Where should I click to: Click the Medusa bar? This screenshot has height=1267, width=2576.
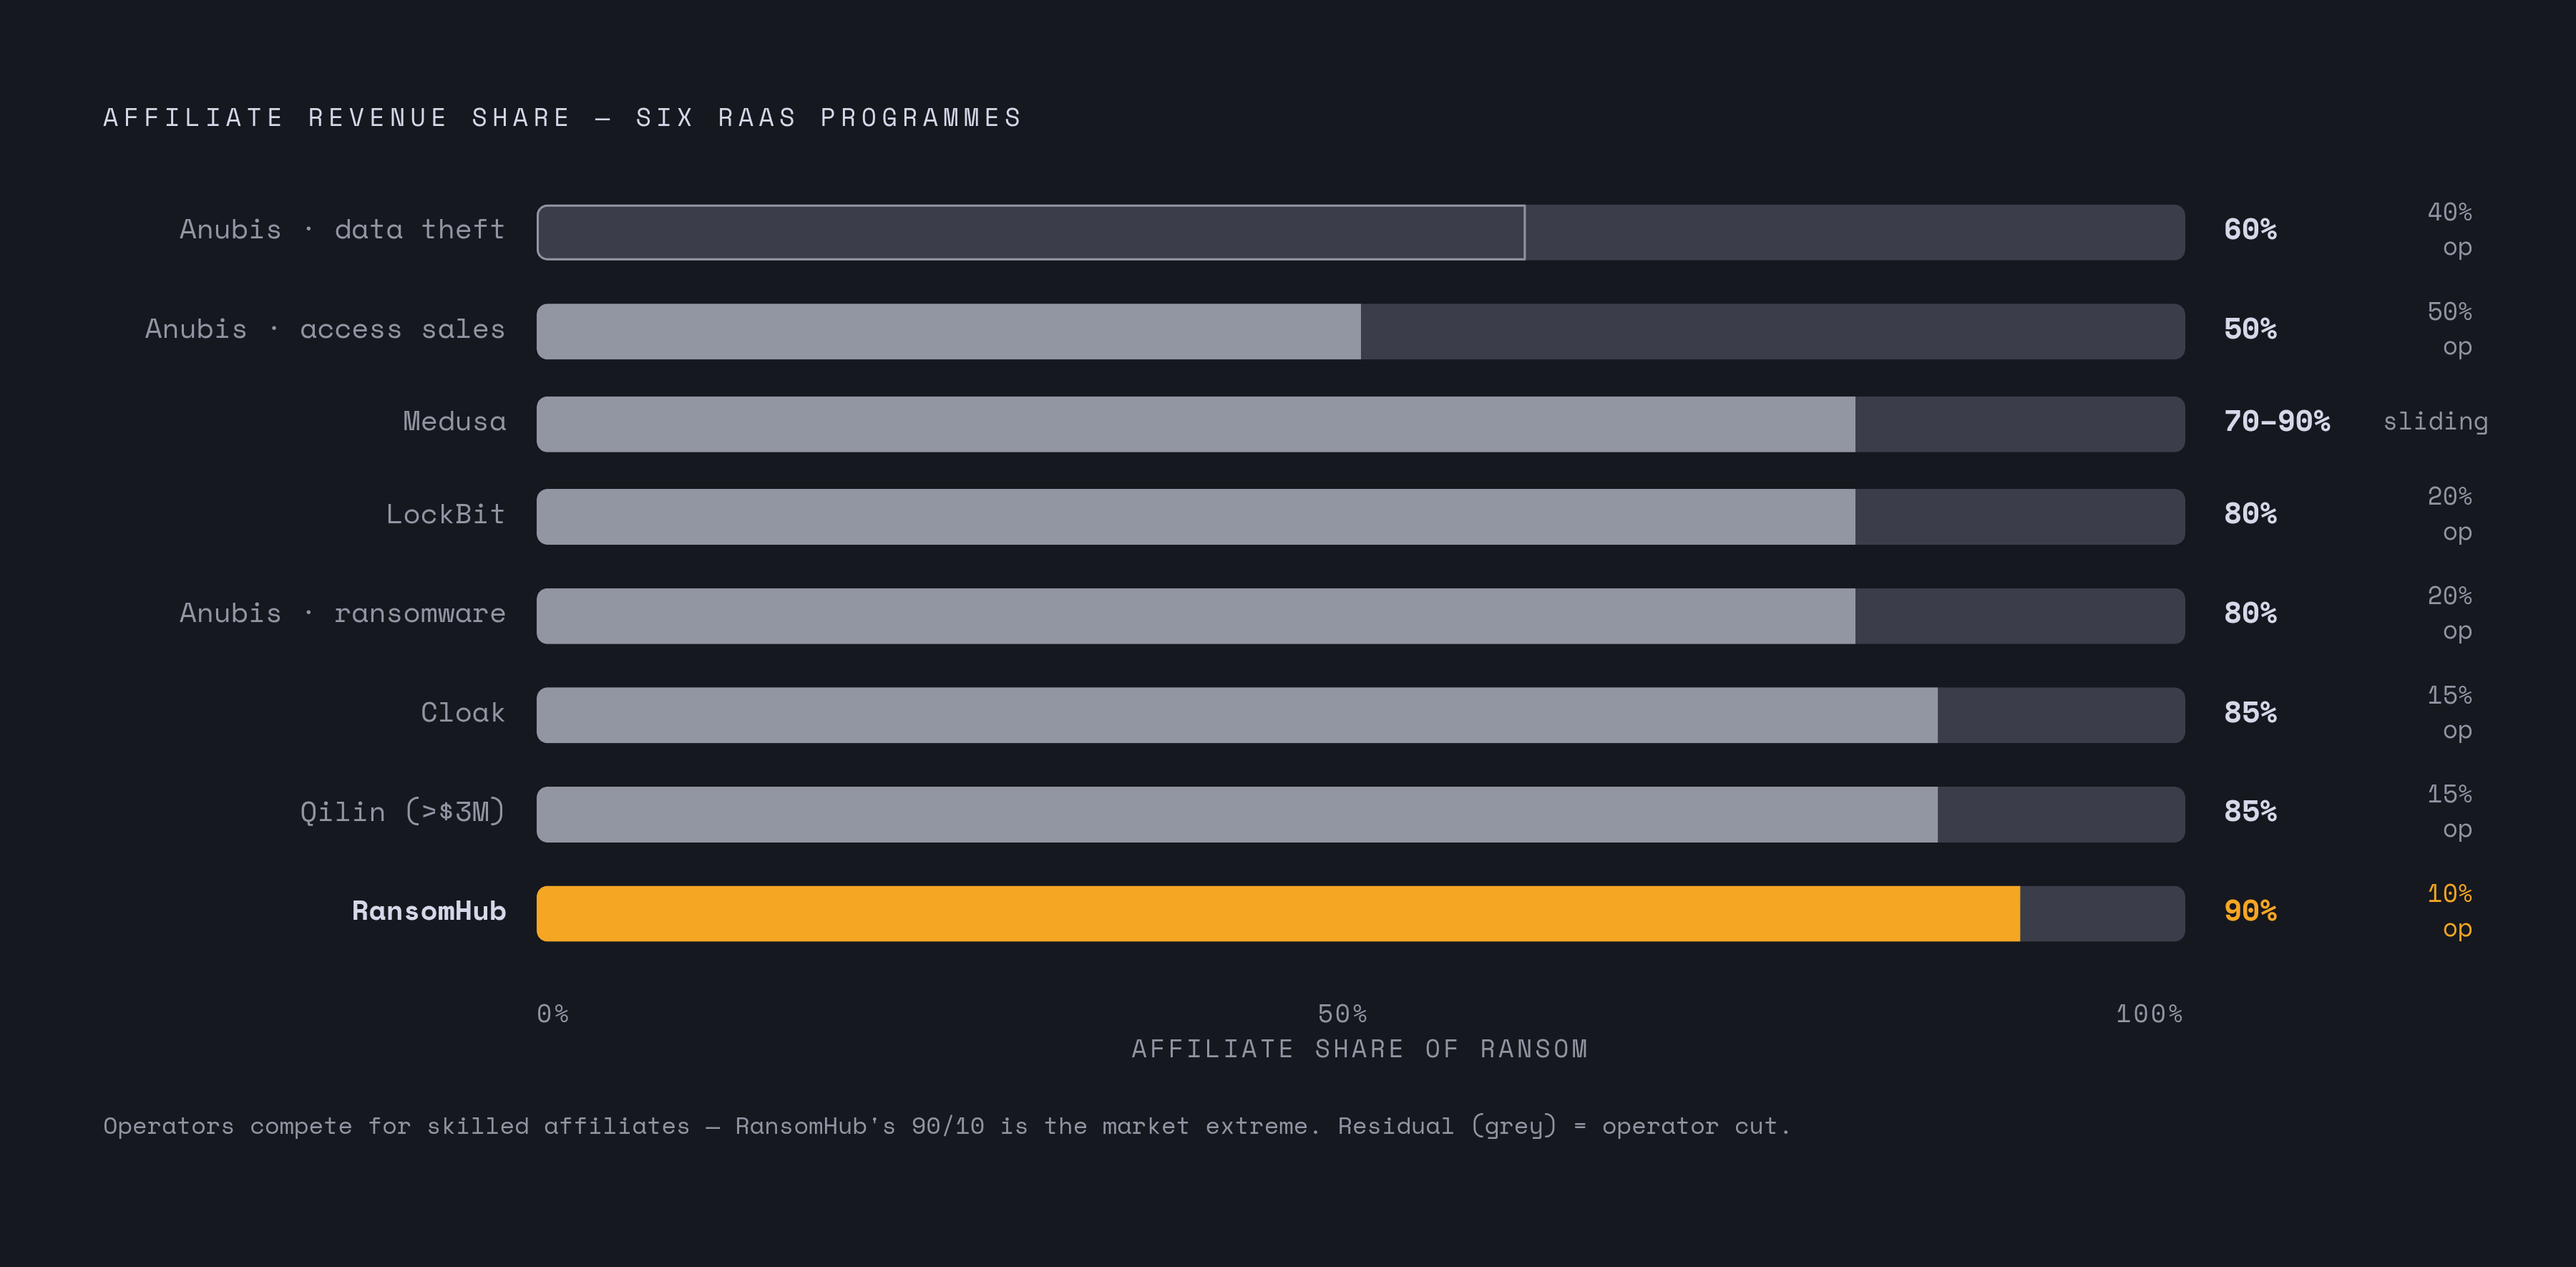1196,424
